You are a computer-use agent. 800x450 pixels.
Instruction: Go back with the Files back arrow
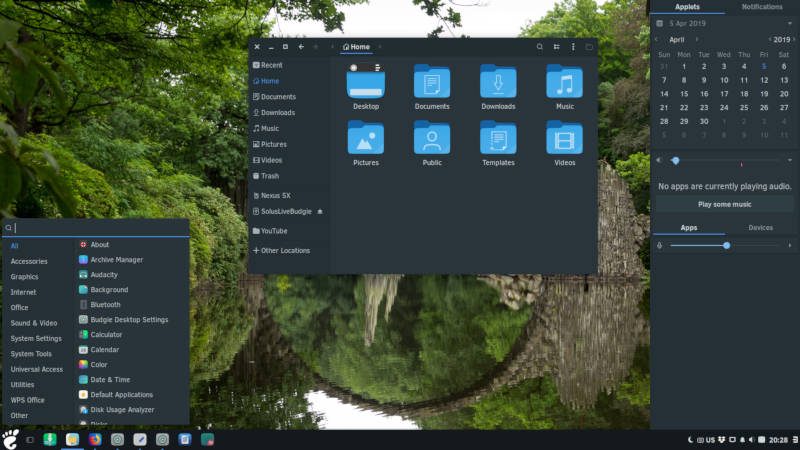click(301, 46)
